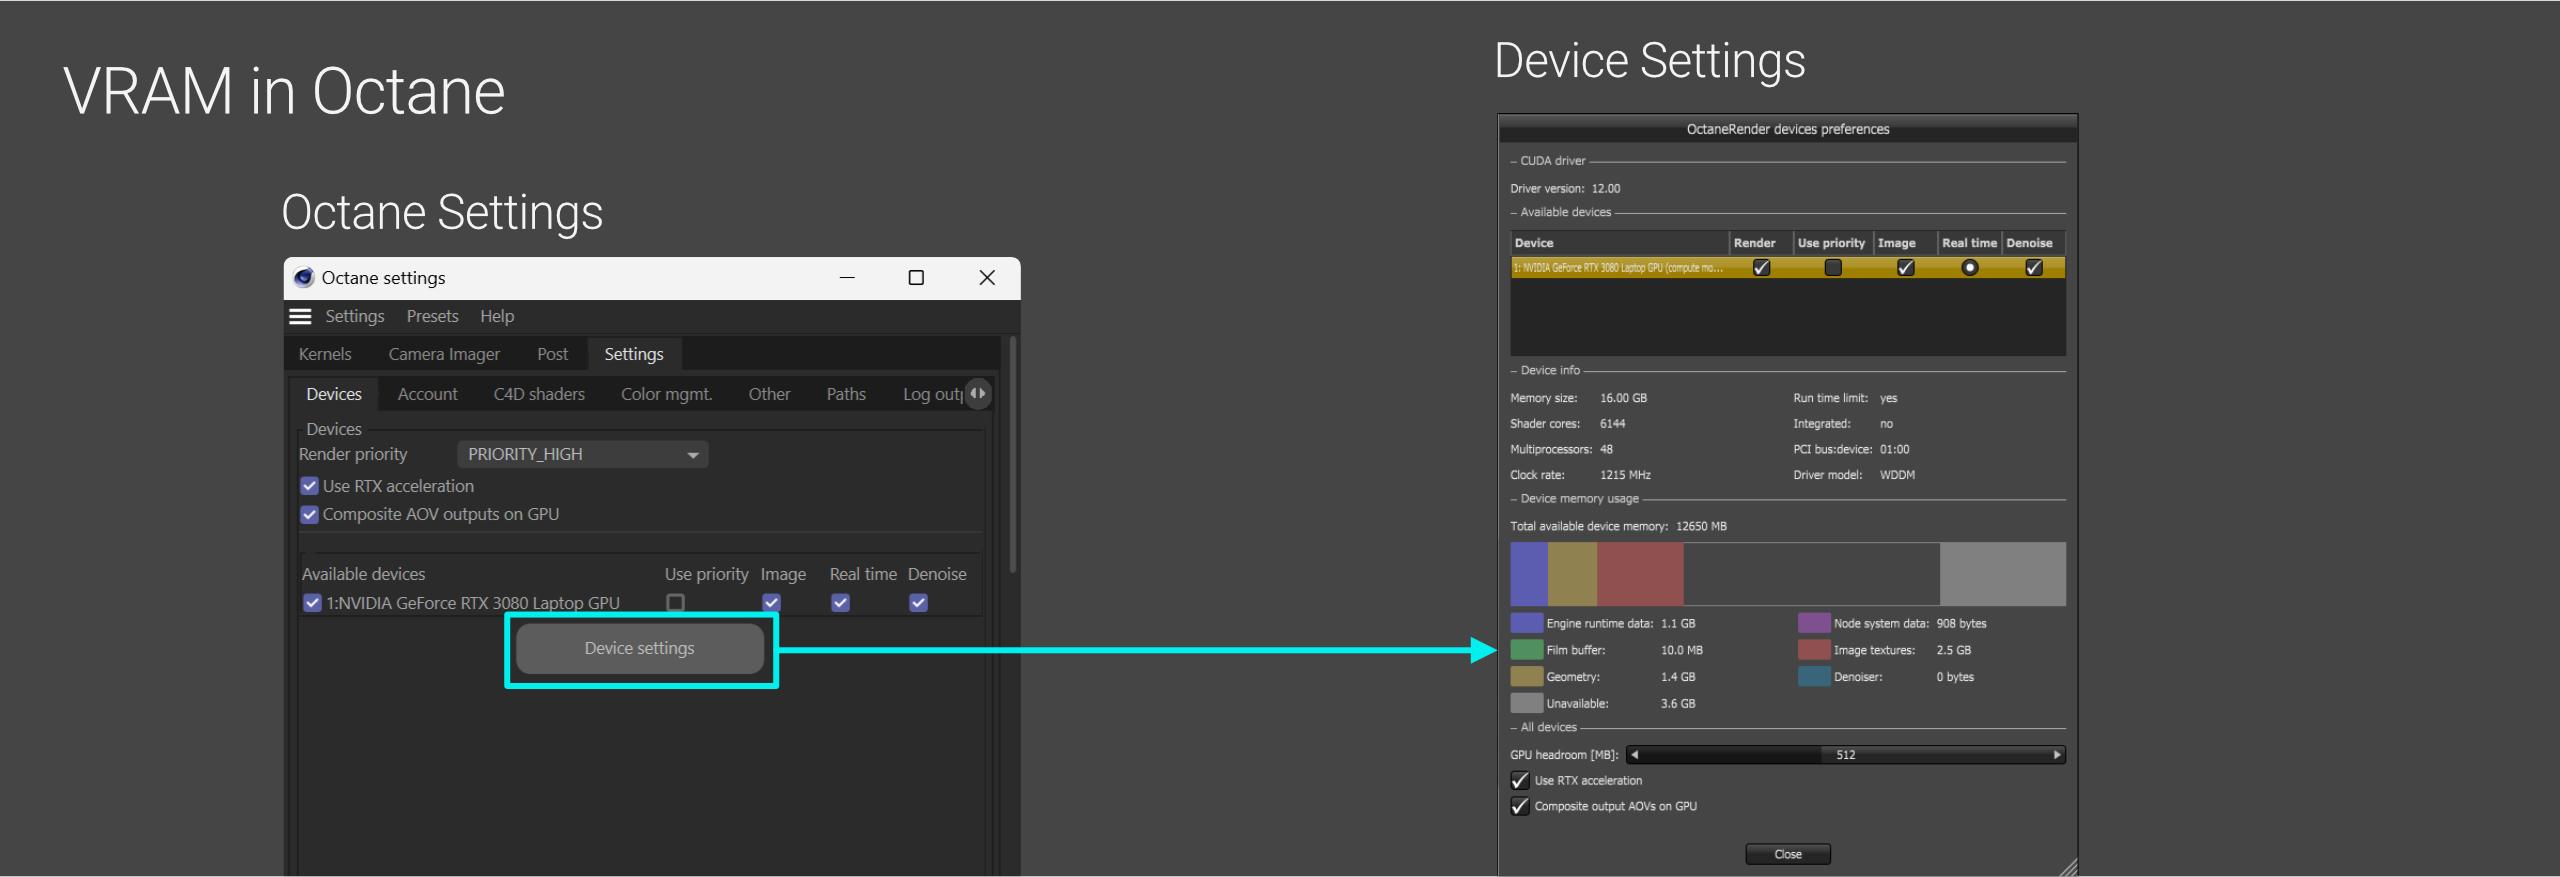2560x877 pixels.
Task: Disable Use RTX acceleration in Octane settings
Action: pos(310,486)
